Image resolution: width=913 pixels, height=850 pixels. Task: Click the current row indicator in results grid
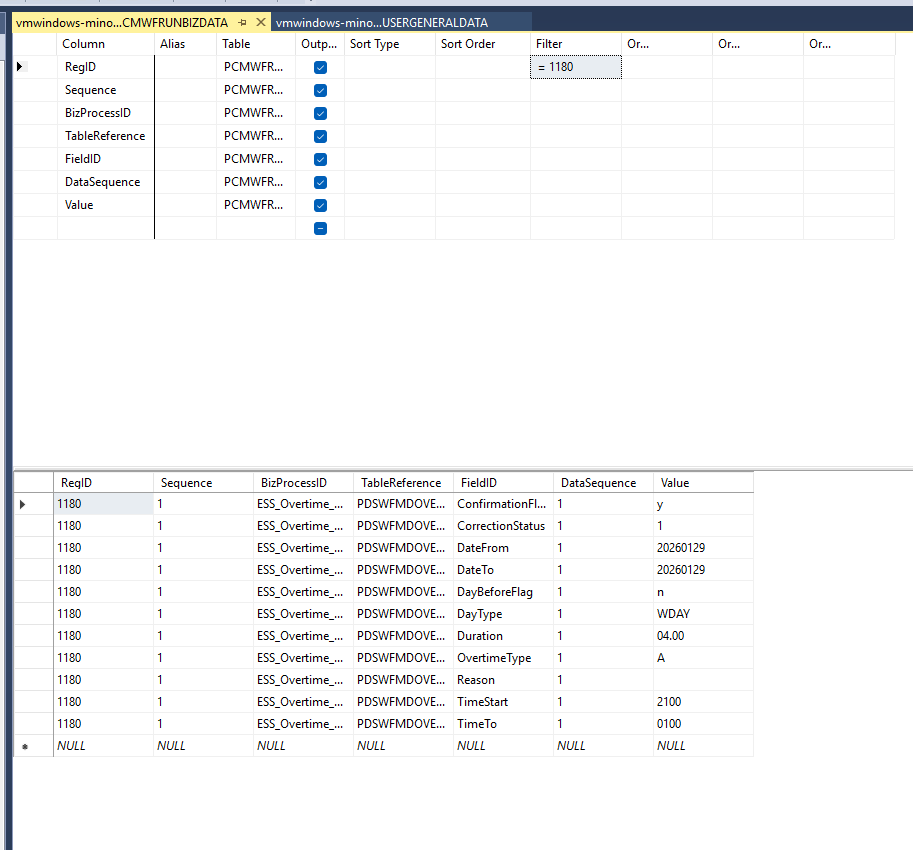tap(23, 504)
